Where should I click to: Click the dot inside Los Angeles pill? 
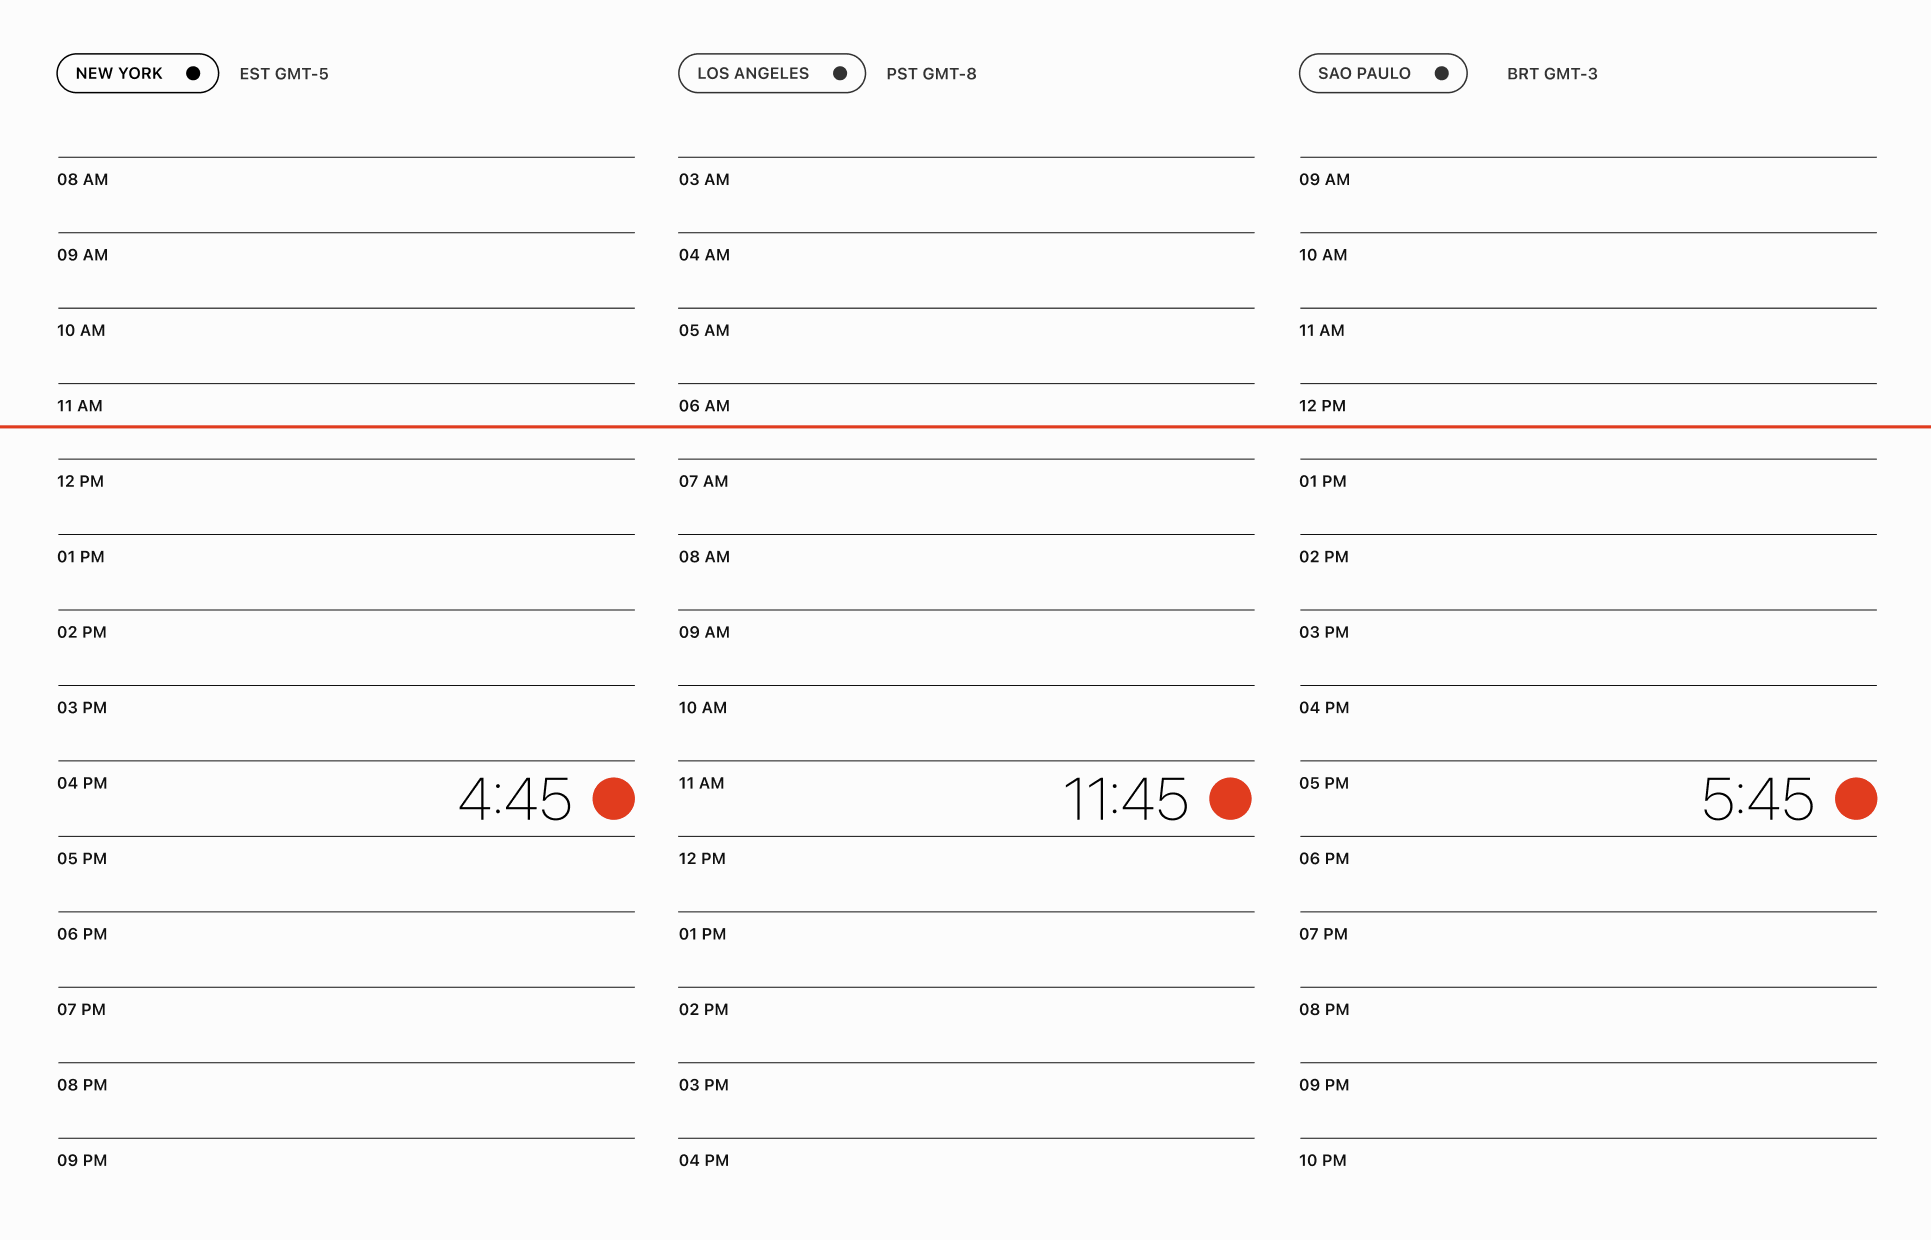coord(840,73)
